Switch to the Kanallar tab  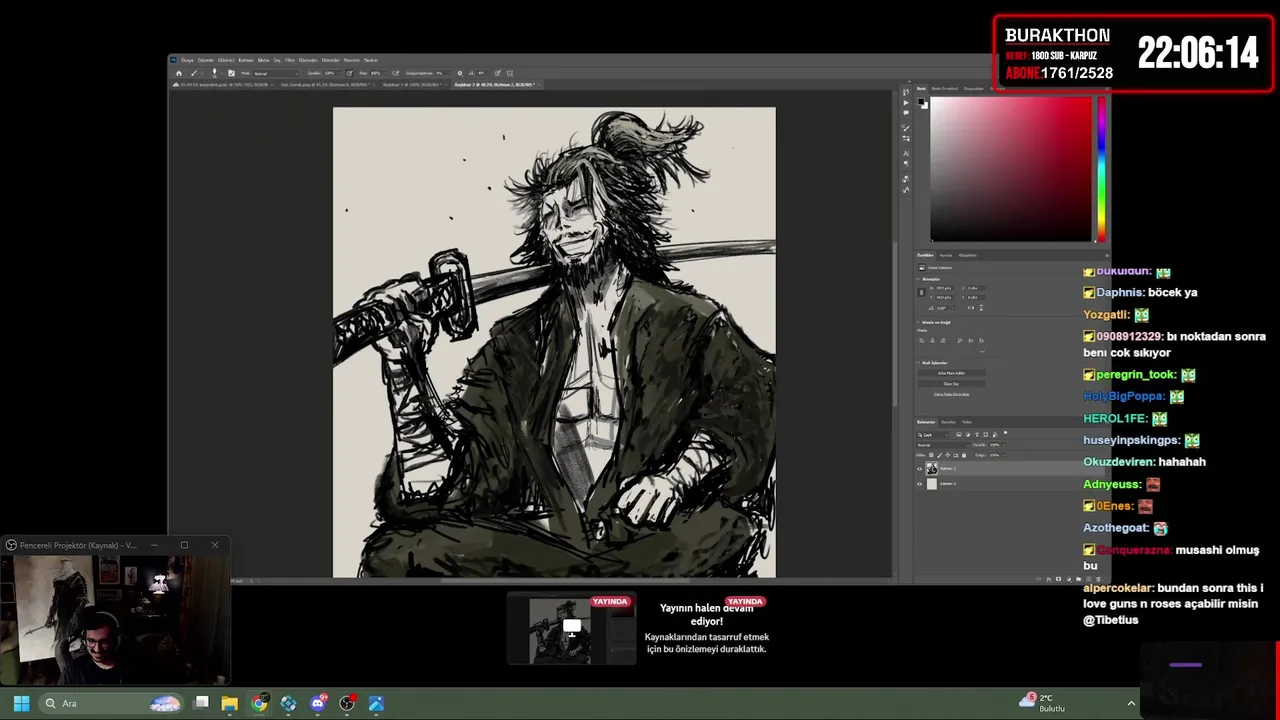(948, 422)
